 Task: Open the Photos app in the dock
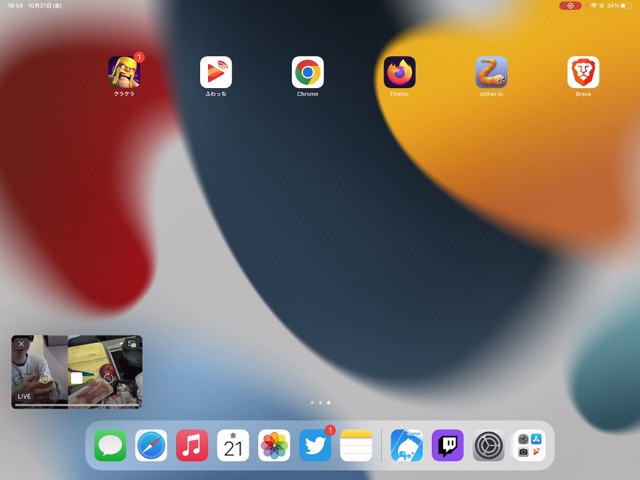(x=274, y=445)
